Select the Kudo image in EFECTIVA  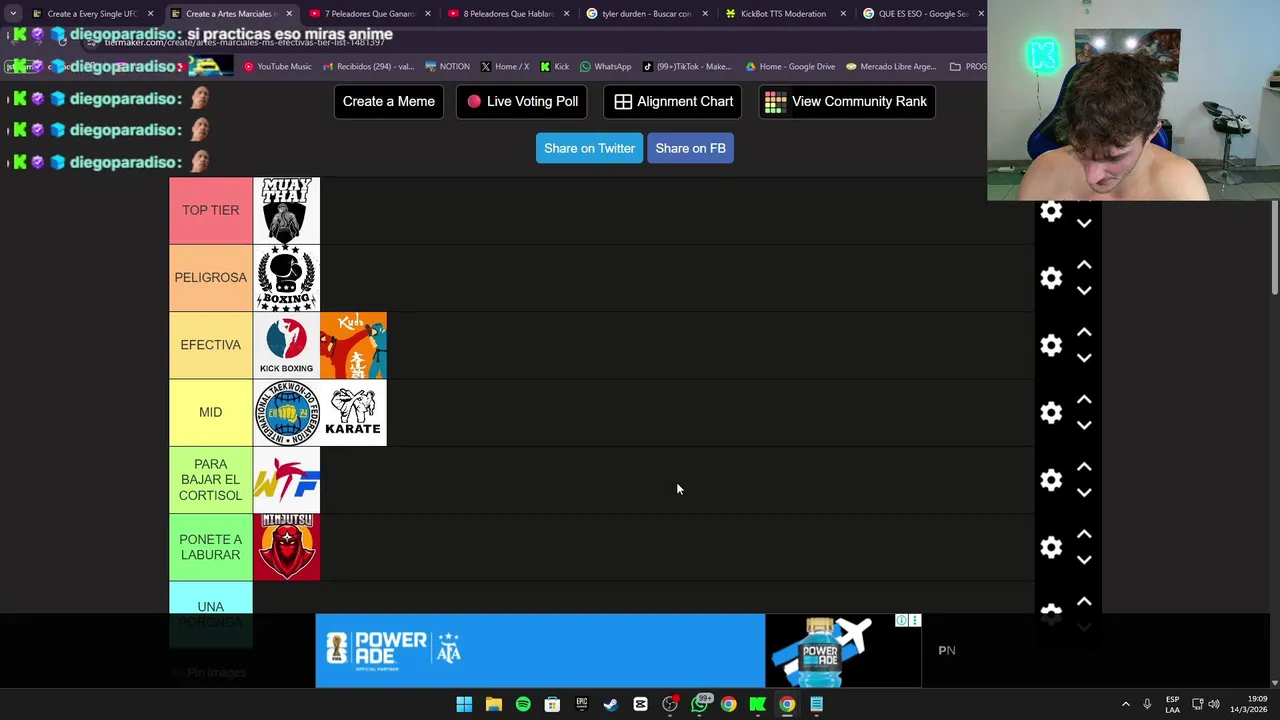click(x=353, y=345)
